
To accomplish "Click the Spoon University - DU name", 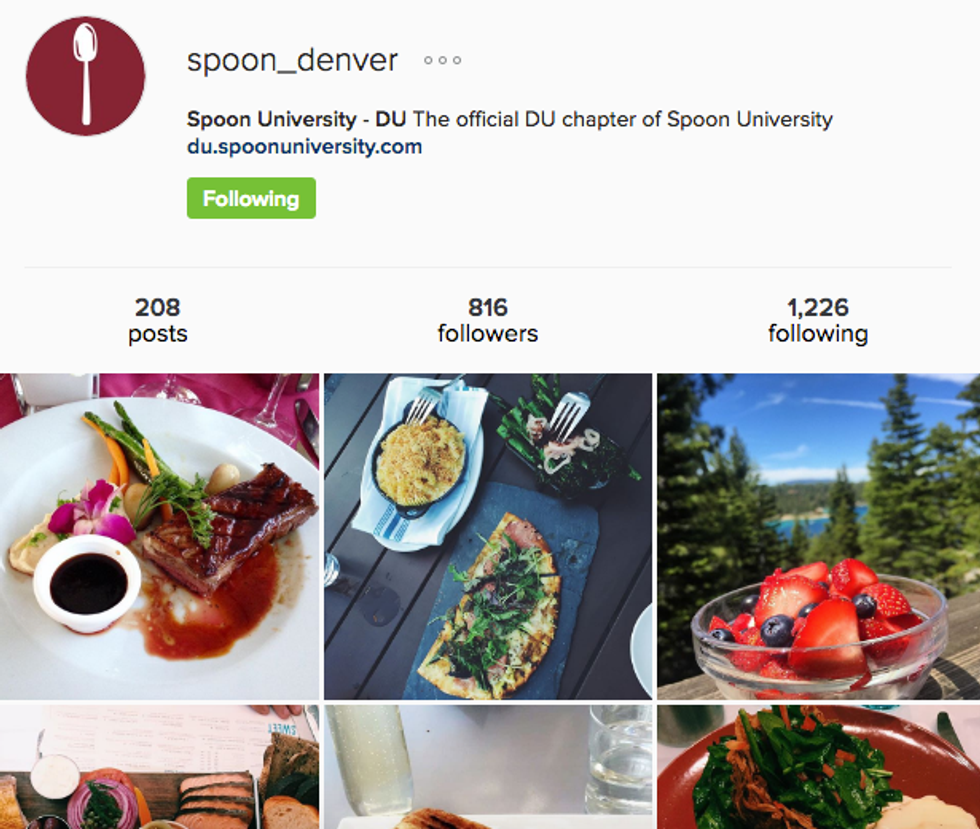I will point(296,119).
